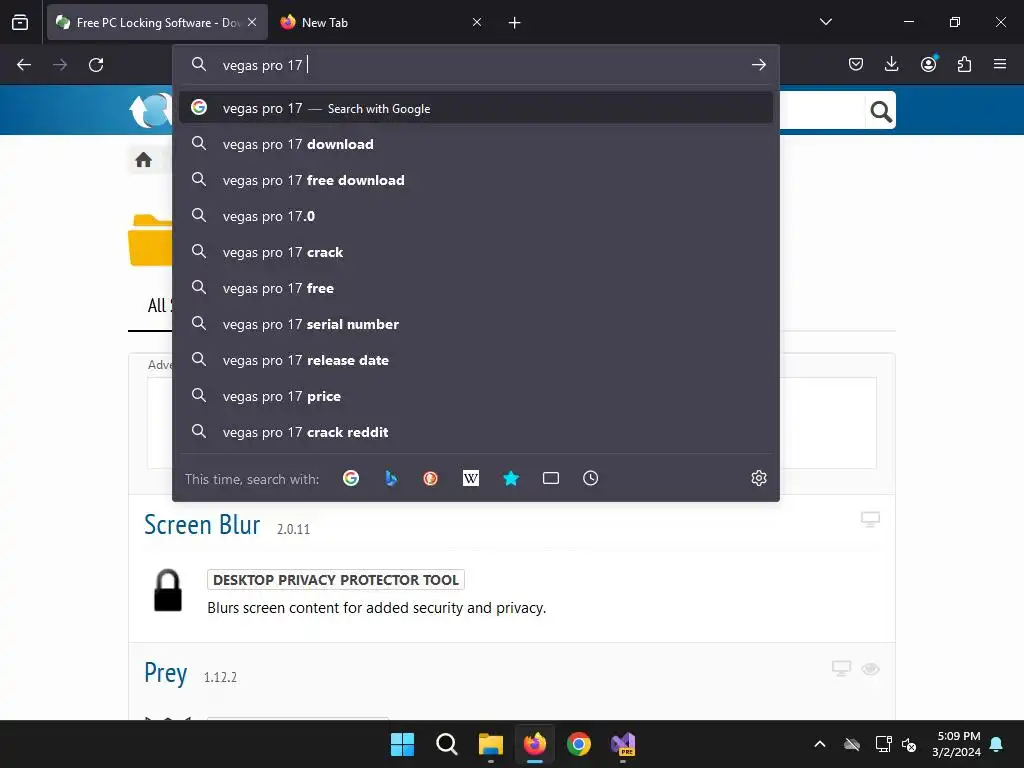Select 'vegas pro 17 crack reddit' suggestion
The image size is (1024, 768).
click(475, 432)
